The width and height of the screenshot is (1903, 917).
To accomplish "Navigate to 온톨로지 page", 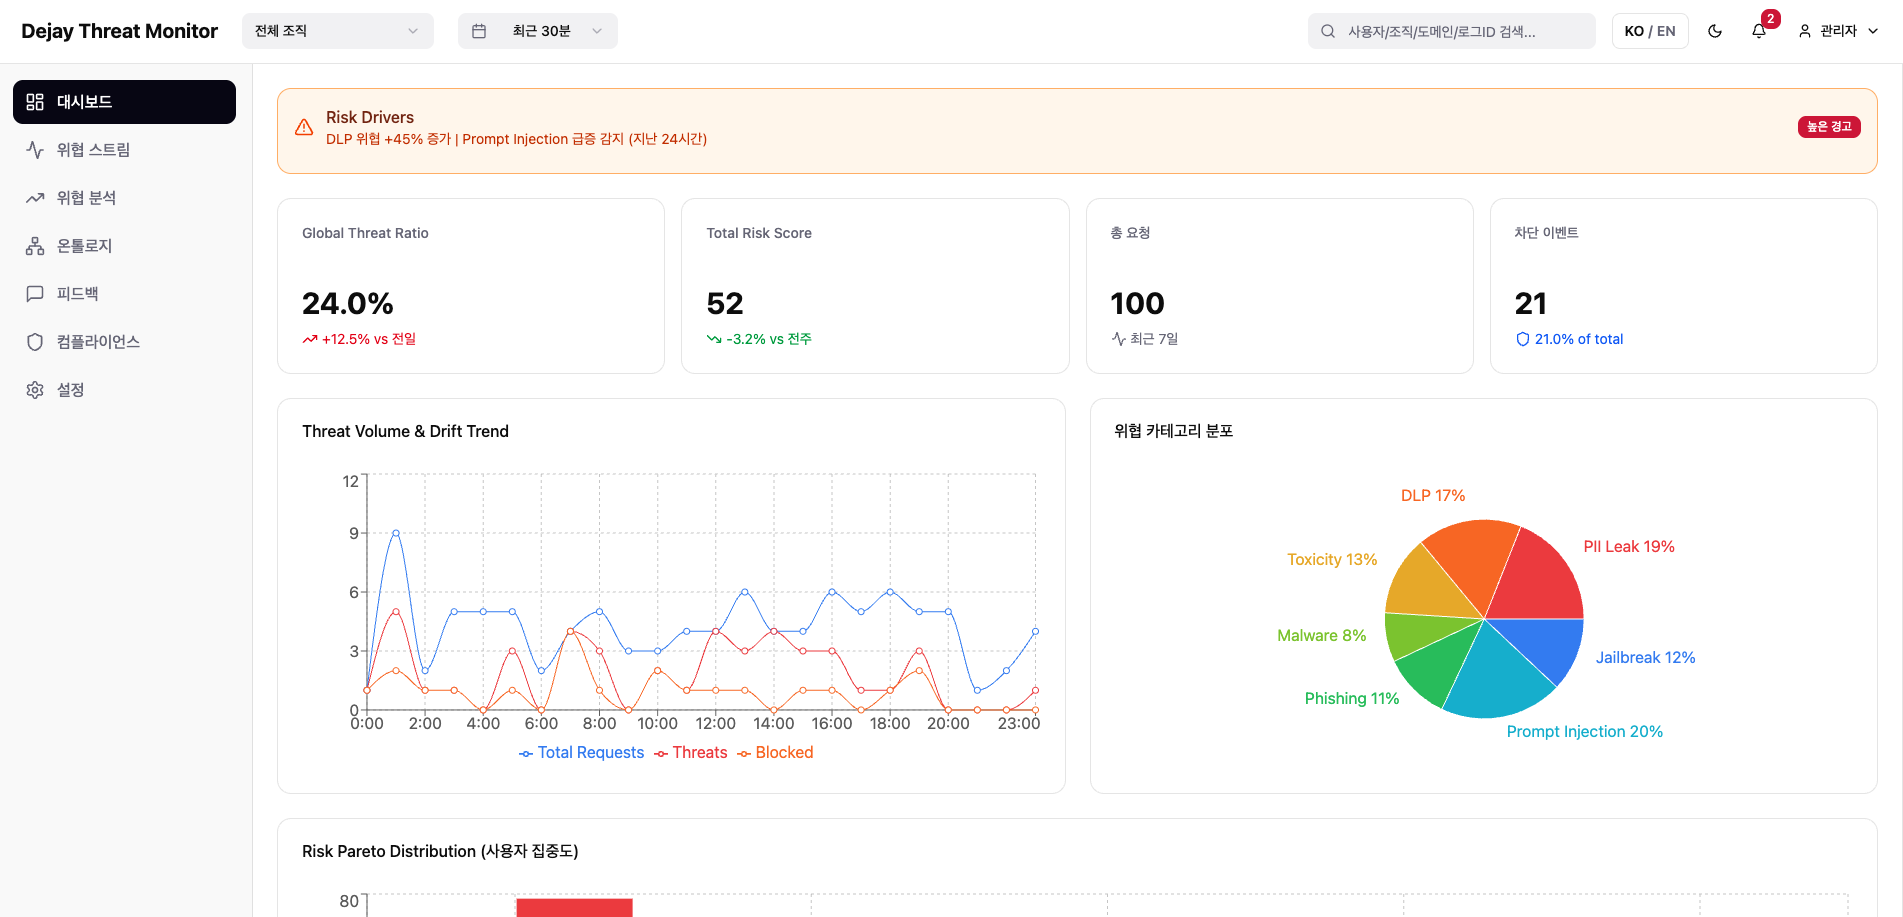I will coord(124,246).
